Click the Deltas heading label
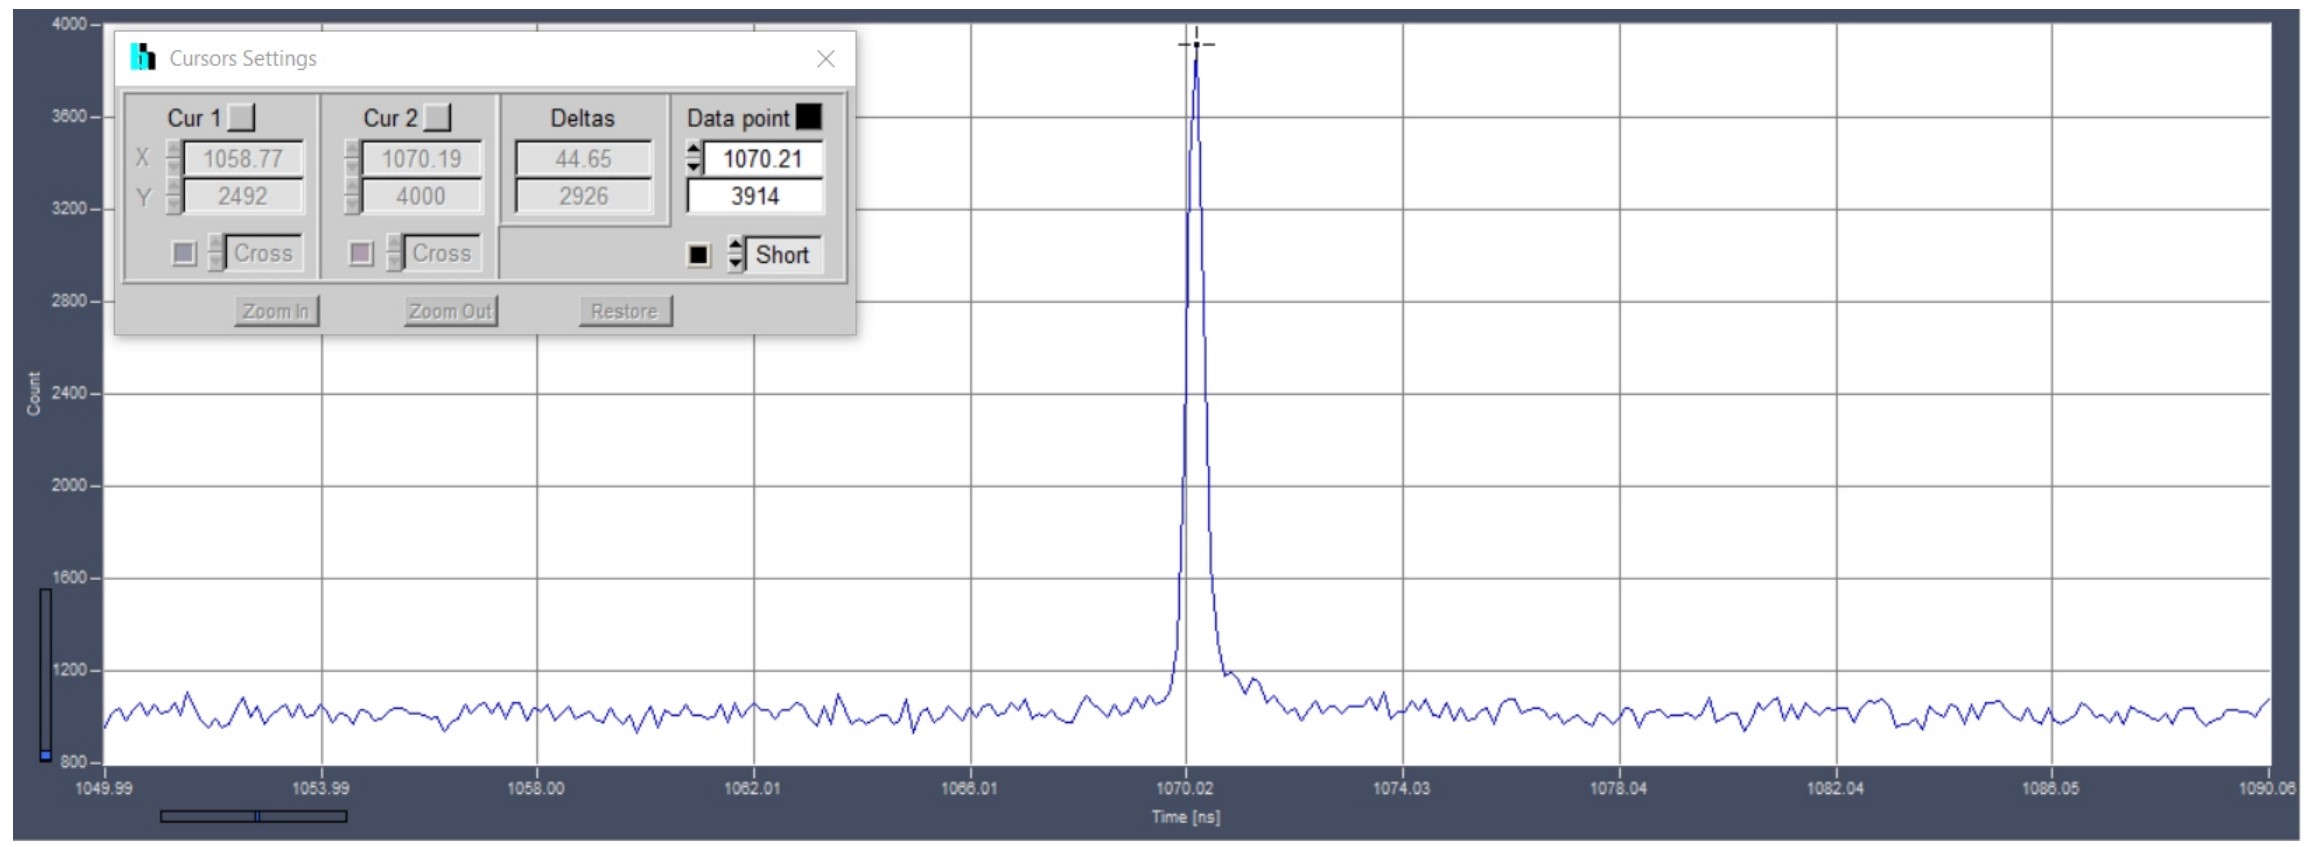 [583, 118]
